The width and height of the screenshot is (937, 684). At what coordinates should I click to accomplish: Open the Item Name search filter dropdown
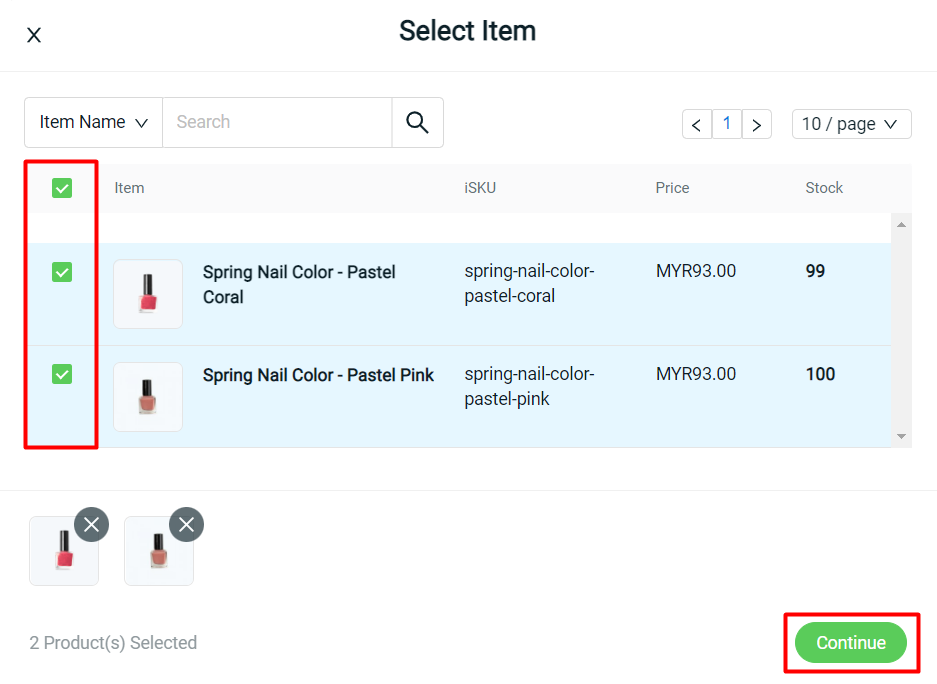click(x=92, y=121)
